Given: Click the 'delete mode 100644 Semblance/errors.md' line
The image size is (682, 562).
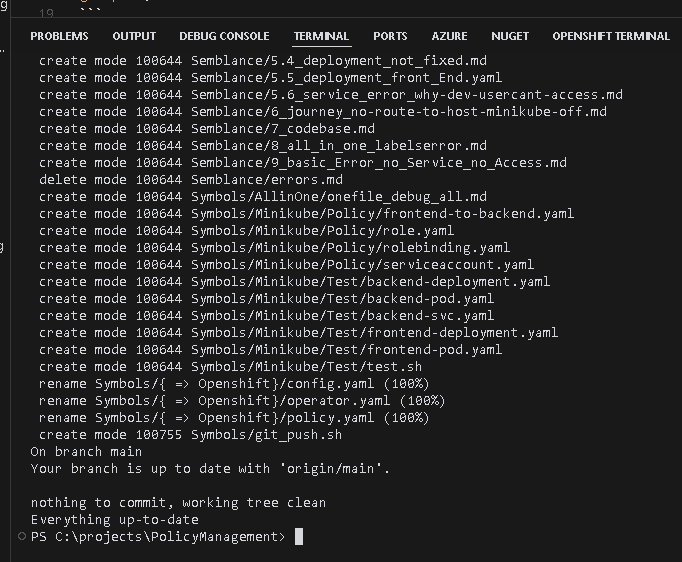Looking at the screenshot, I should pyautogui.click(x=191, y=179).
